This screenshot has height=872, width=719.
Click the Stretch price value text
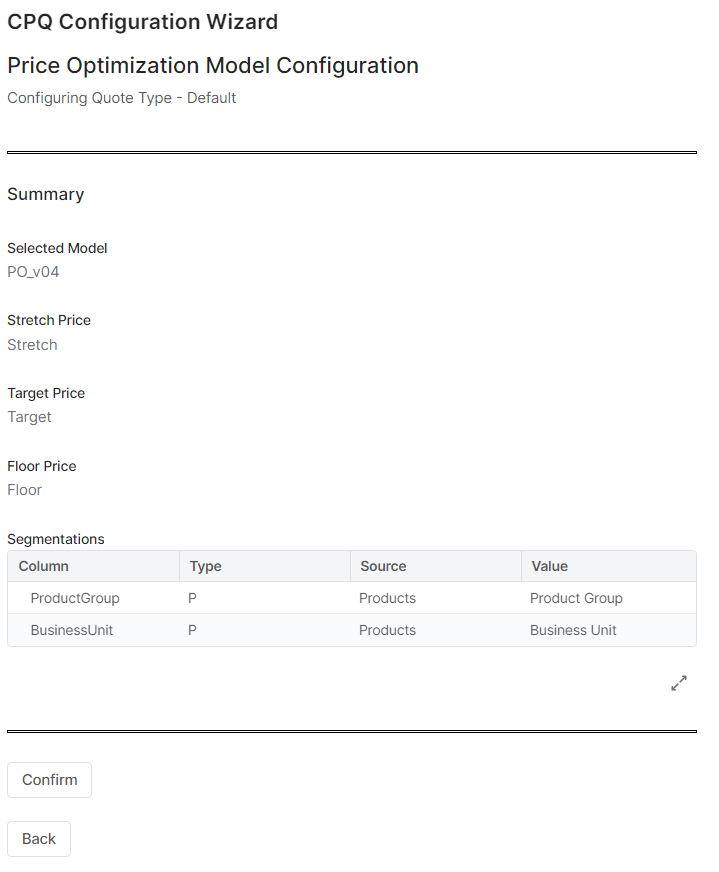point(32,345)
